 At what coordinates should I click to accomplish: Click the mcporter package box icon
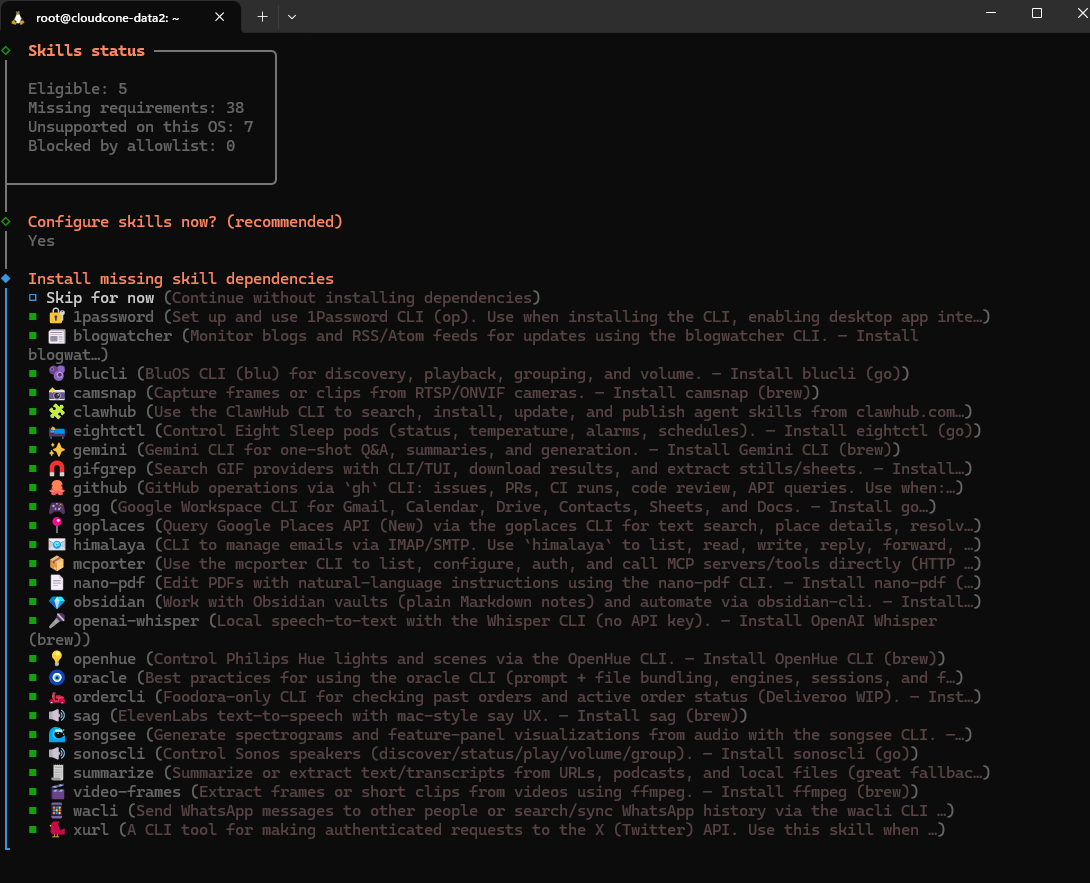[57, 564]
